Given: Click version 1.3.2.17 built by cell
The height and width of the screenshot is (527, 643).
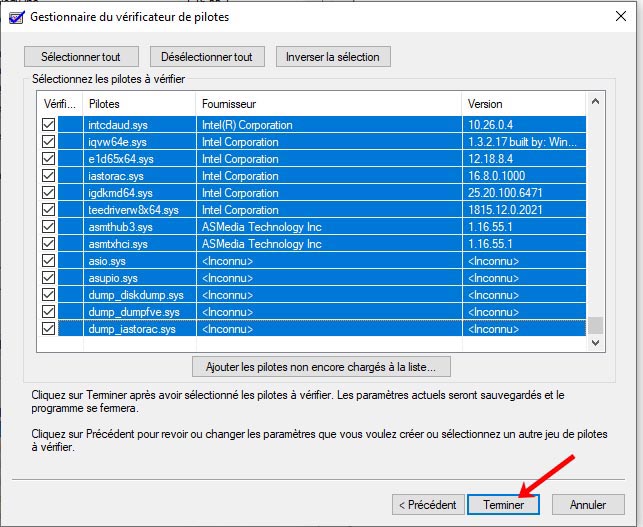Looking at the screenshot, I should (522, 142).
